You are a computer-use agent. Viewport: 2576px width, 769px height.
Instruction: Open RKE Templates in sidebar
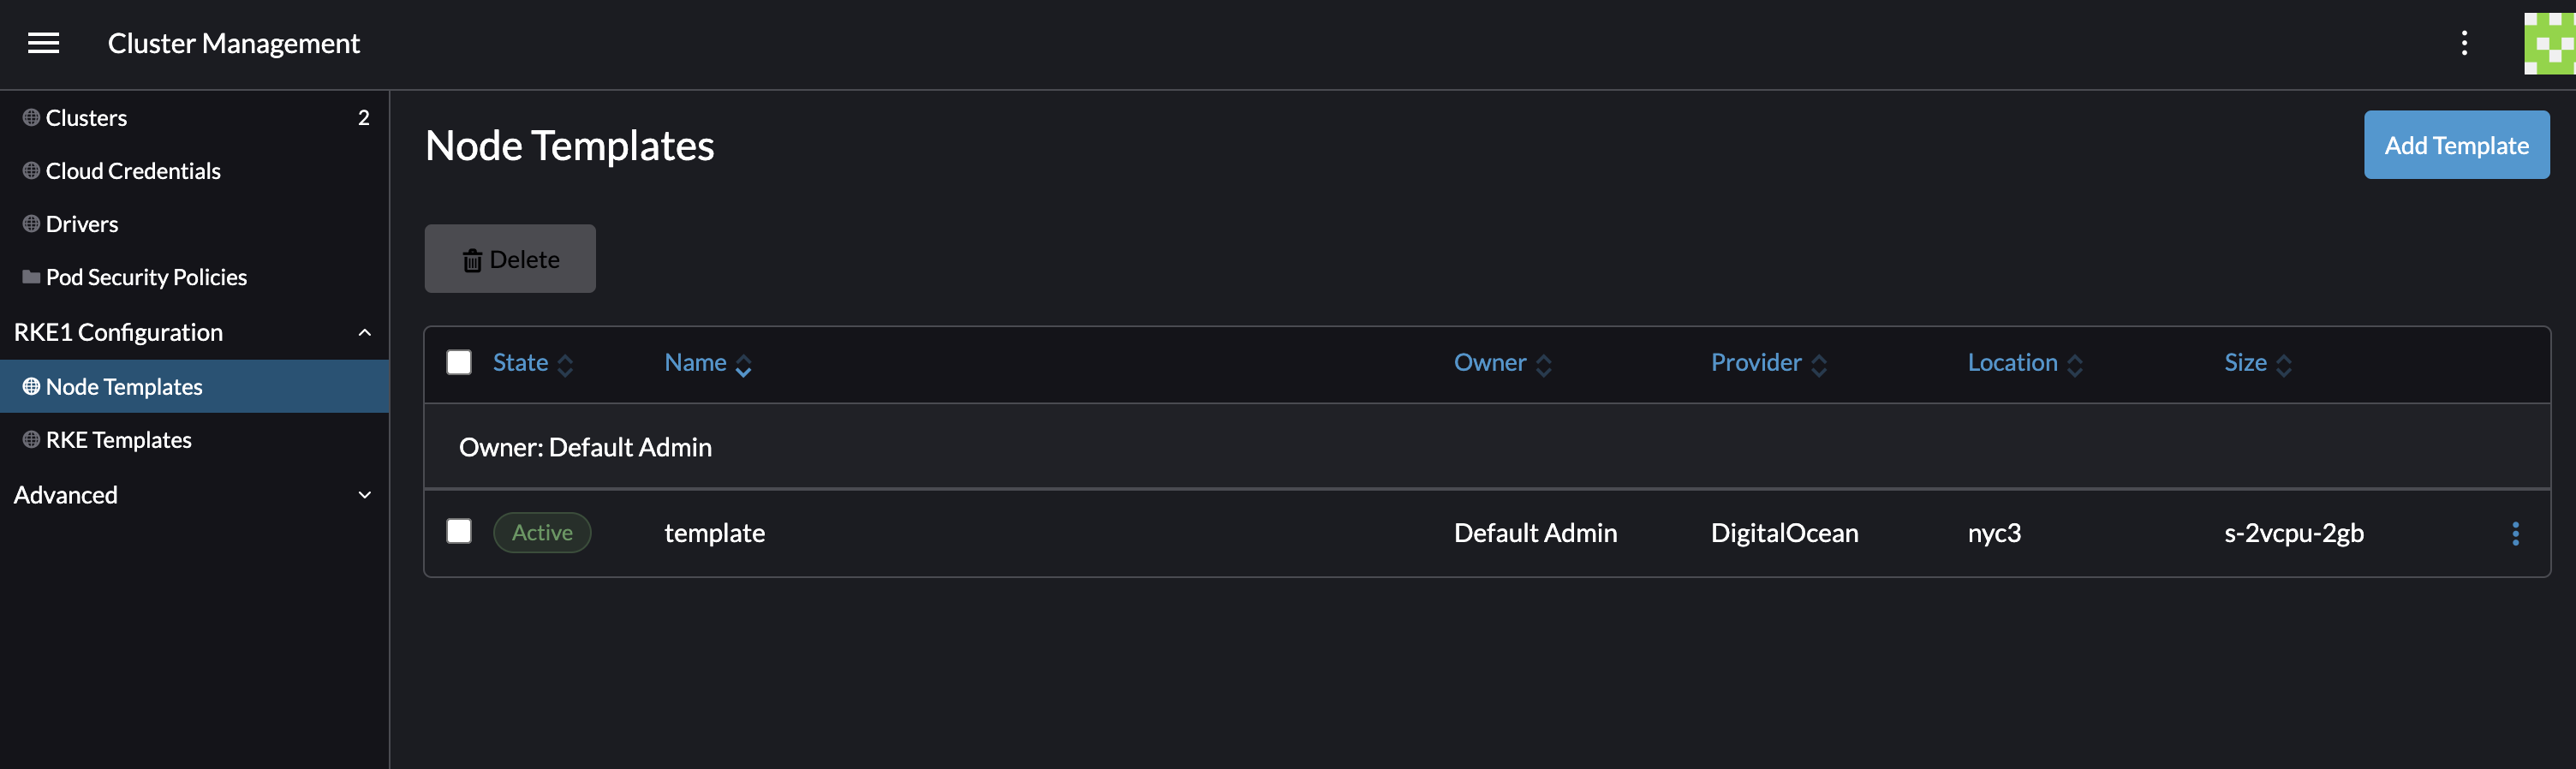pos(118,440)
